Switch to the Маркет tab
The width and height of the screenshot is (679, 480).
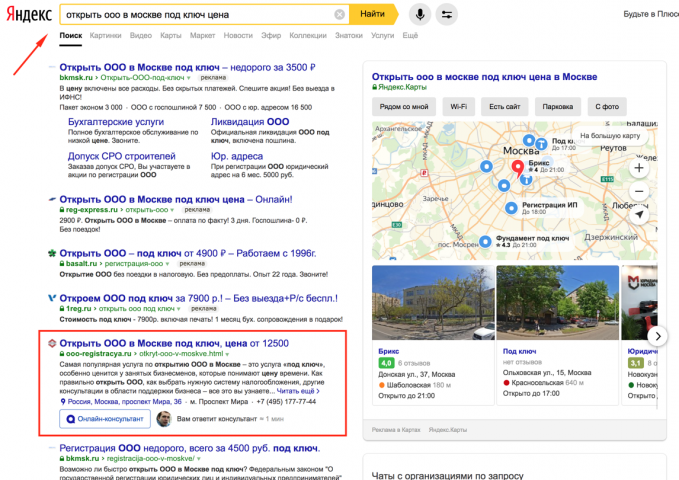[202, 36]
